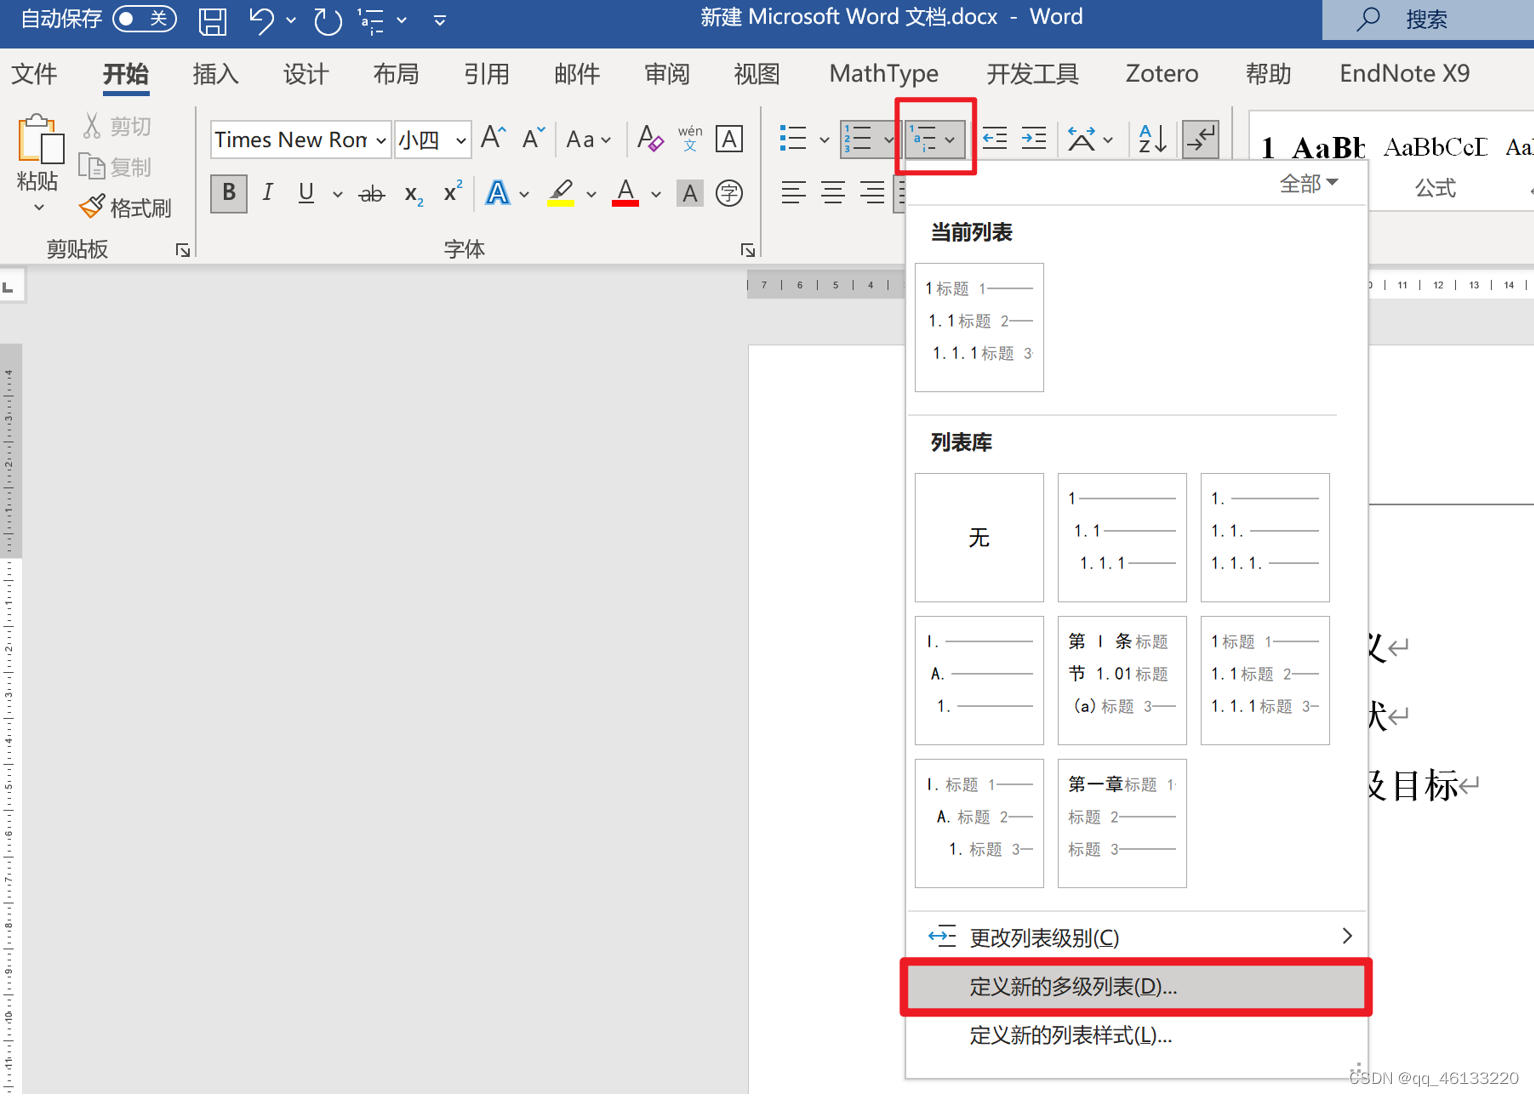Open font dialog launcher in 字体 group
This screenshot has width=1534, height=1096.
point(747,250)
